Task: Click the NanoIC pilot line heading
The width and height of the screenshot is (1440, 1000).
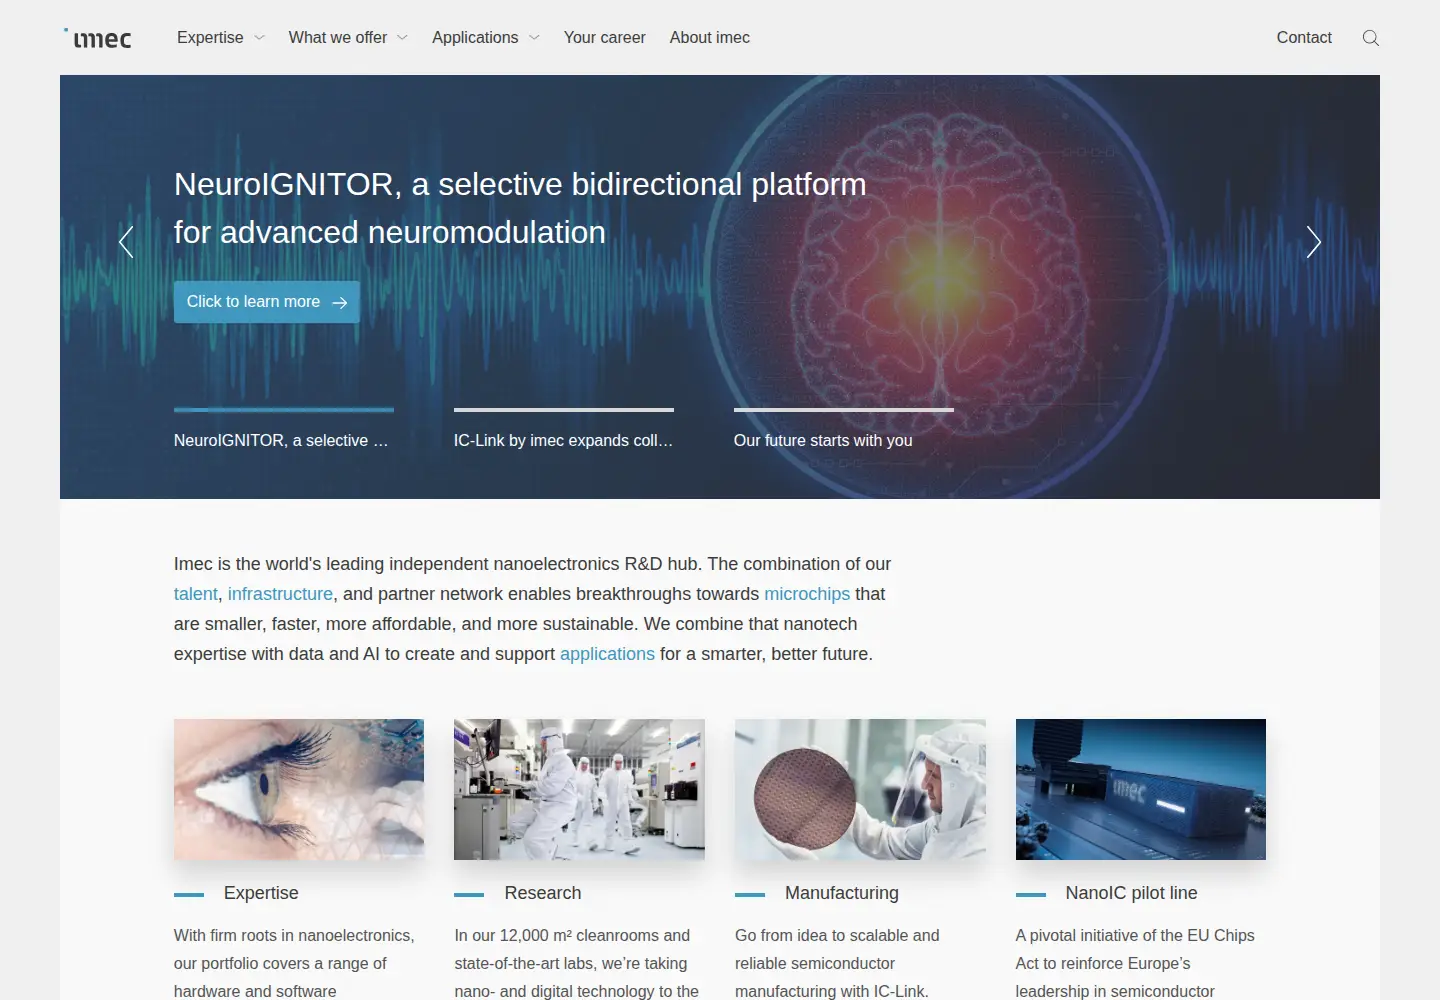Action: [1131, 893]
